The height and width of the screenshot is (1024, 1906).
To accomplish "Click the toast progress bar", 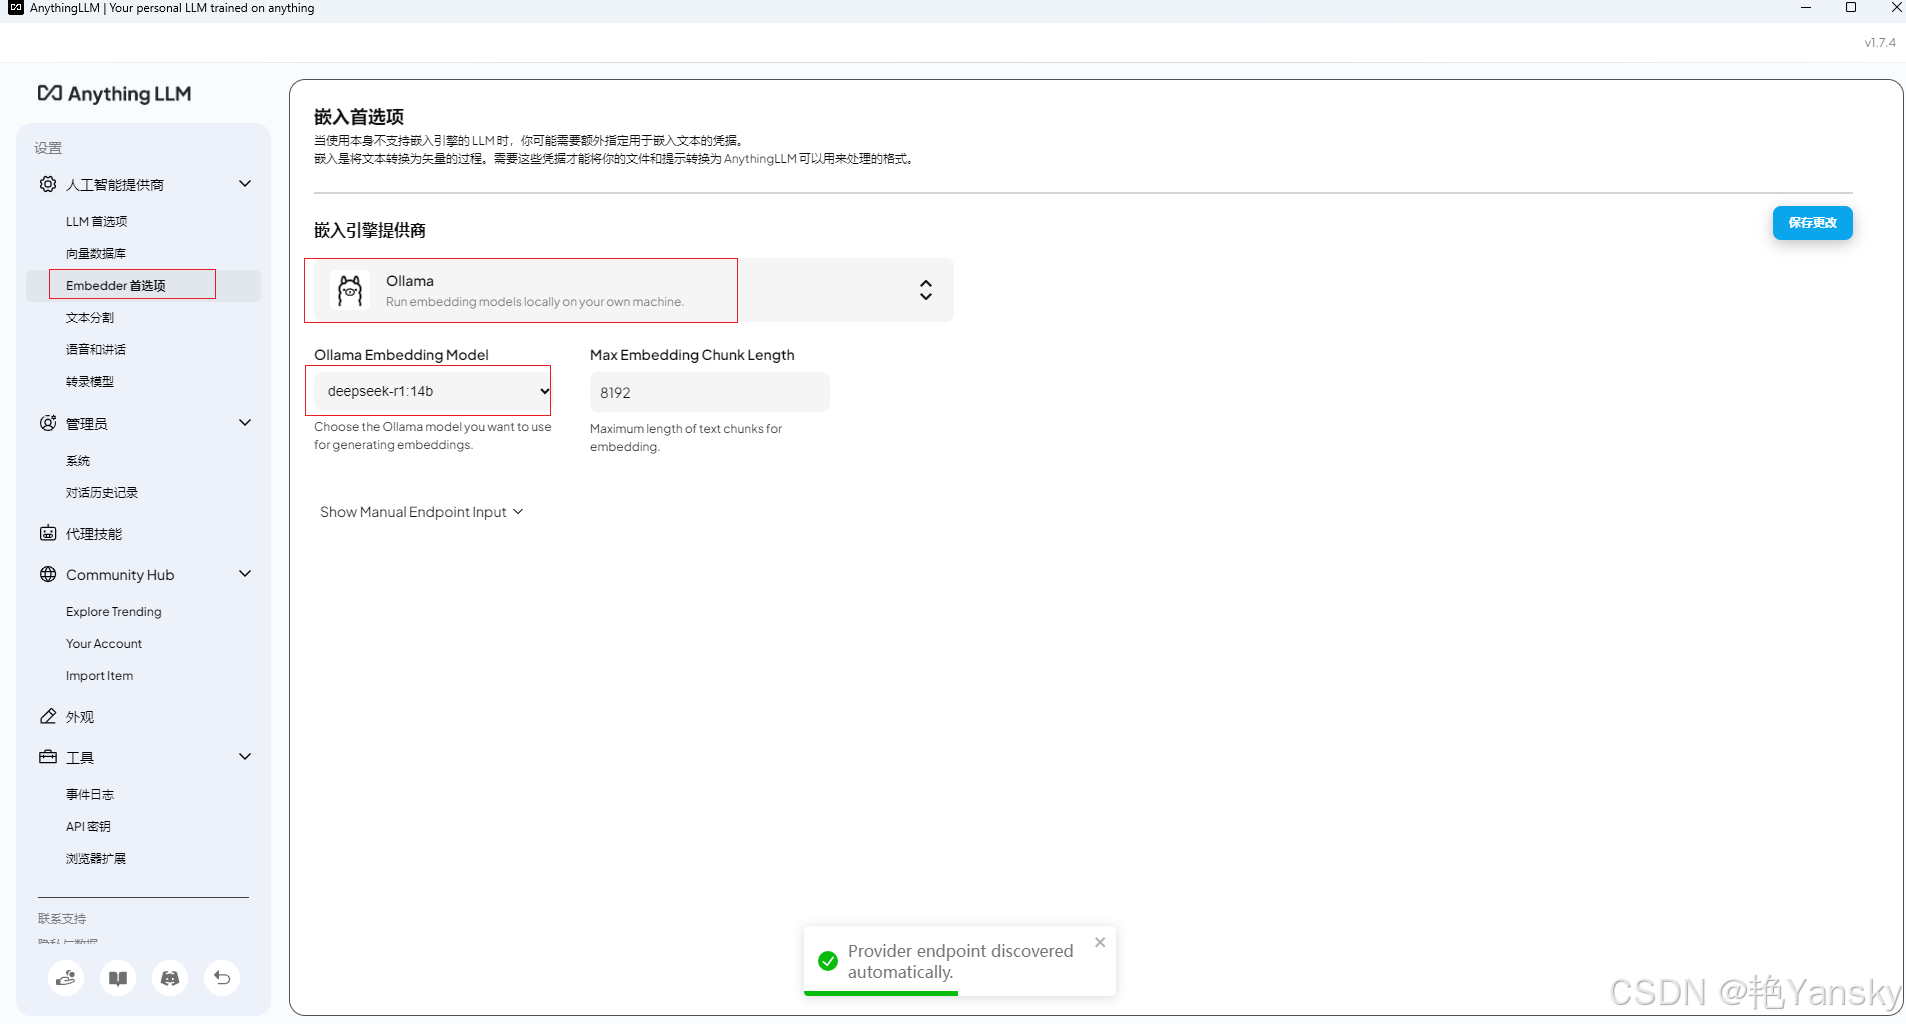I will click(881, 993).
